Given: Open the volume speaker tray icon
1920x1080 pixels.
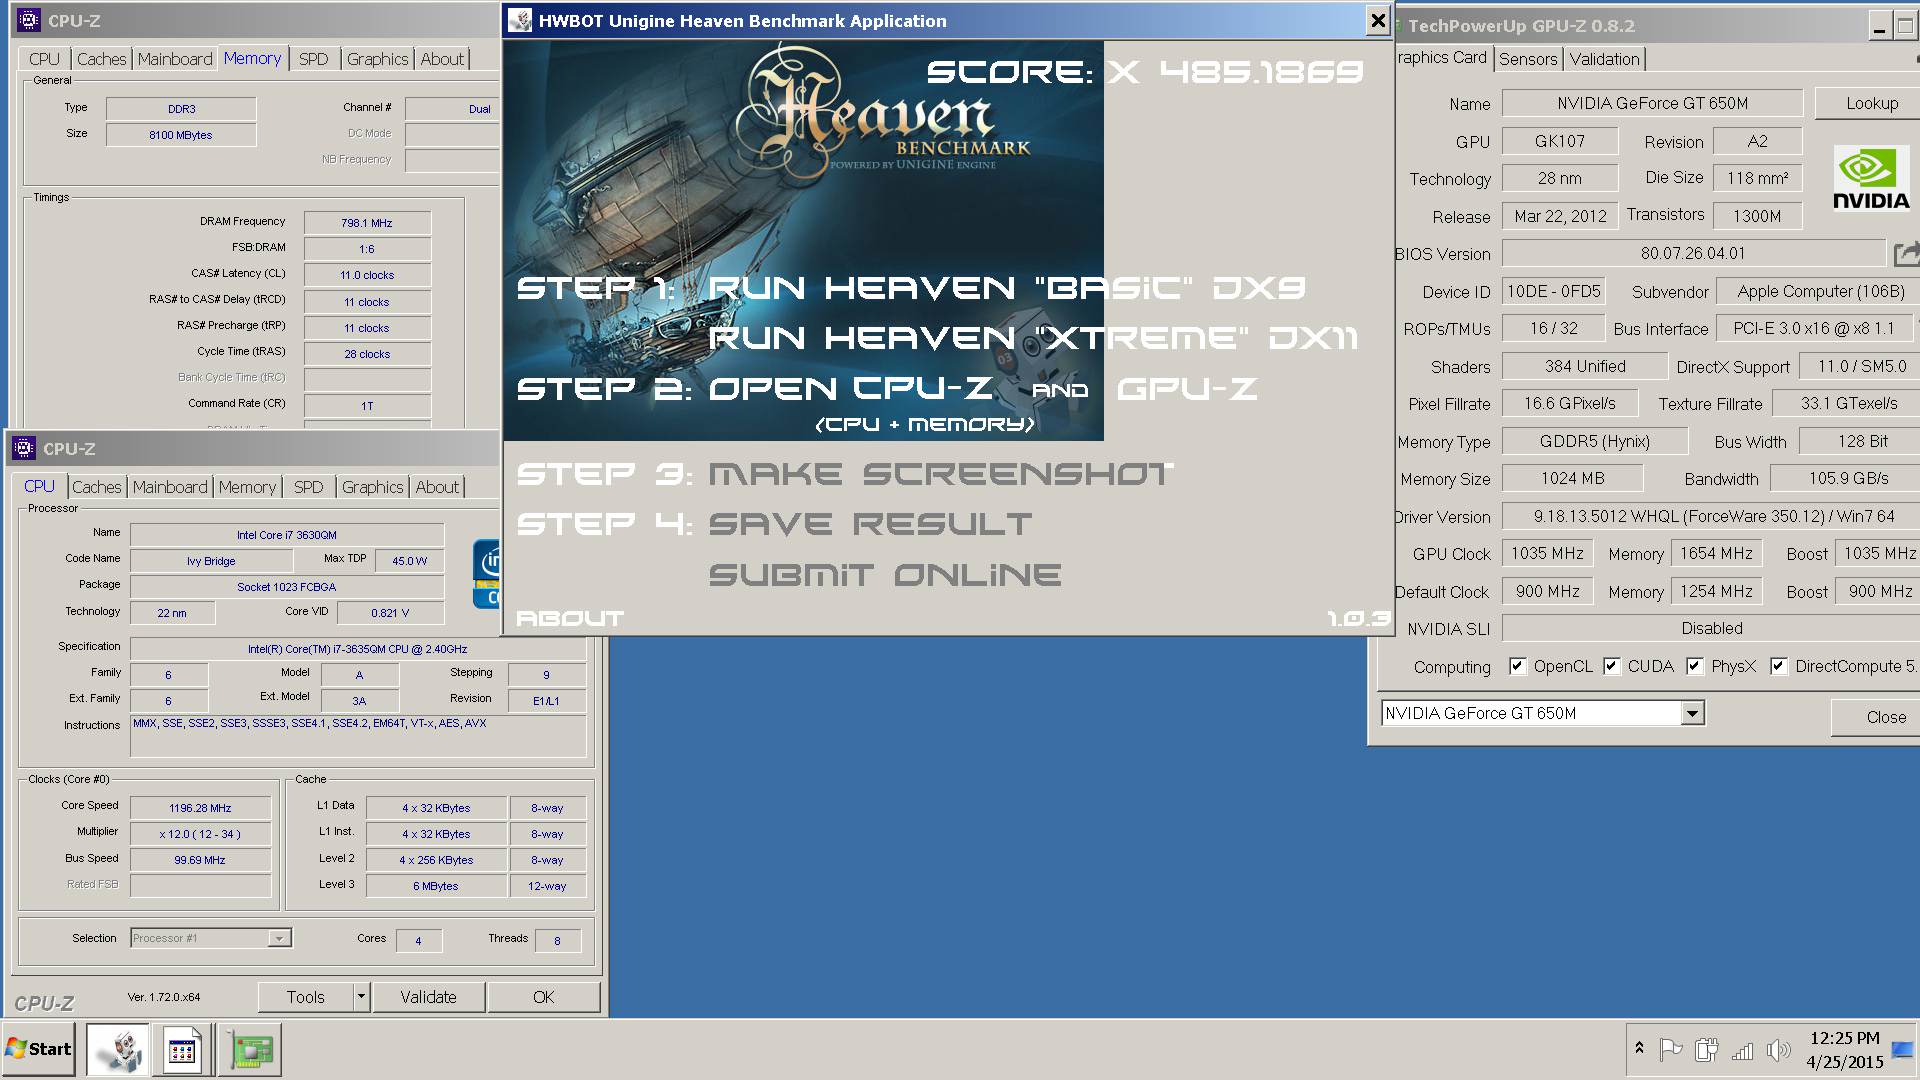Looking at the screenshot, I should point(1778,1050).
